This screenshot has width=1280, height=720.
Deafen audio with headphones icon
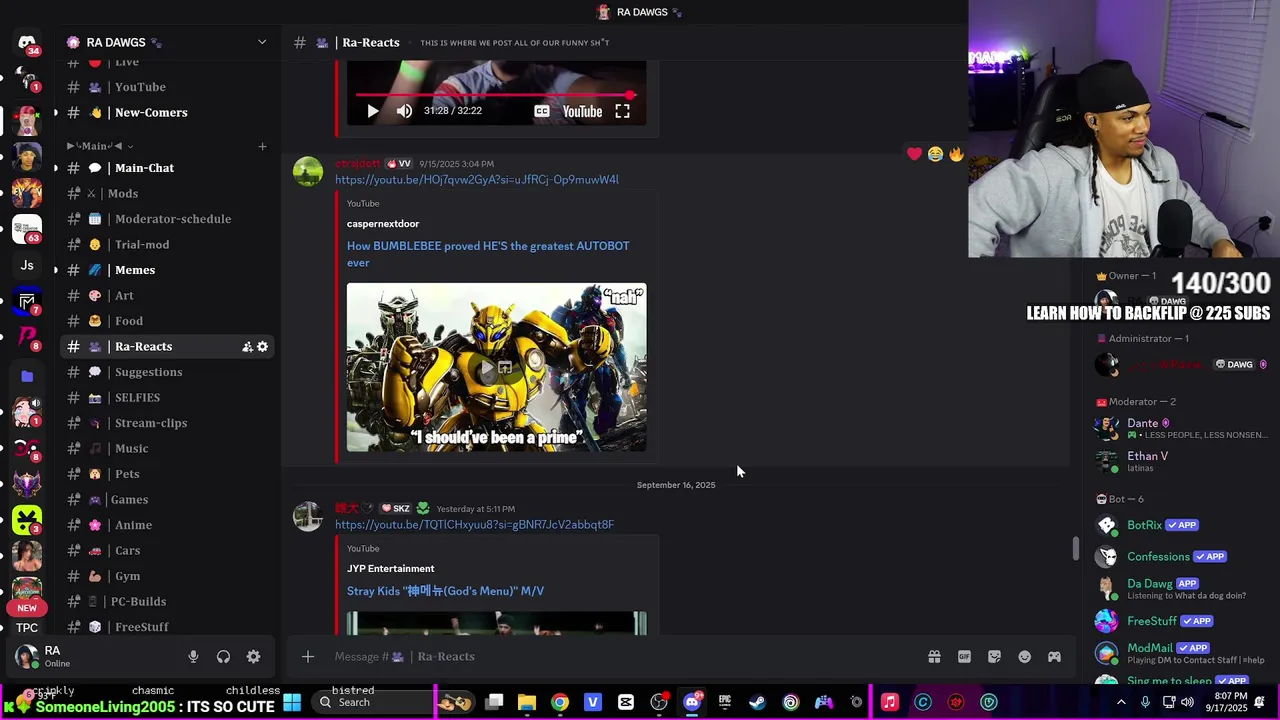coord(223,657)
